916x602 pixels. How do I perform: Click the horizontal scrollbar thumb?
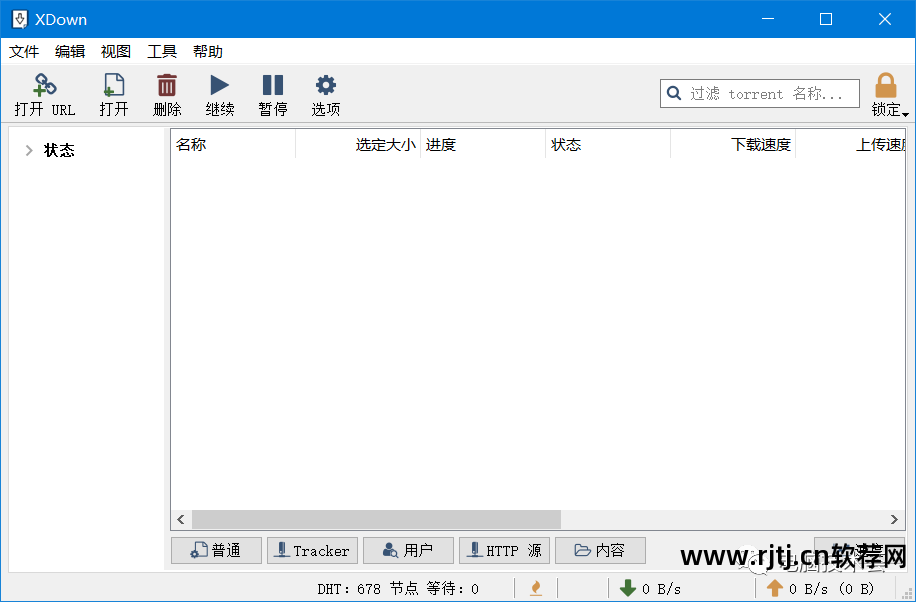(376, 519)
